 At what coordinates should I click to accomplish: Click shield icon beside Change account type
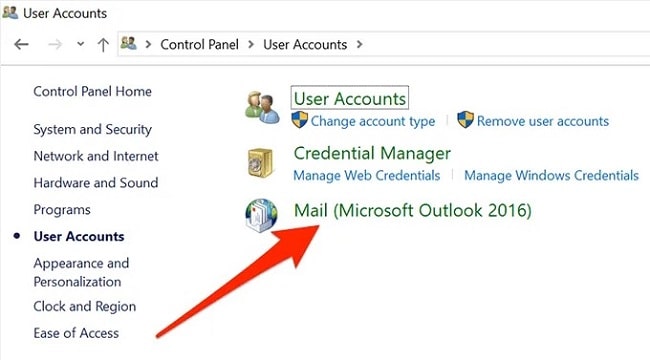pyautogui.click(x=300, y=120)
